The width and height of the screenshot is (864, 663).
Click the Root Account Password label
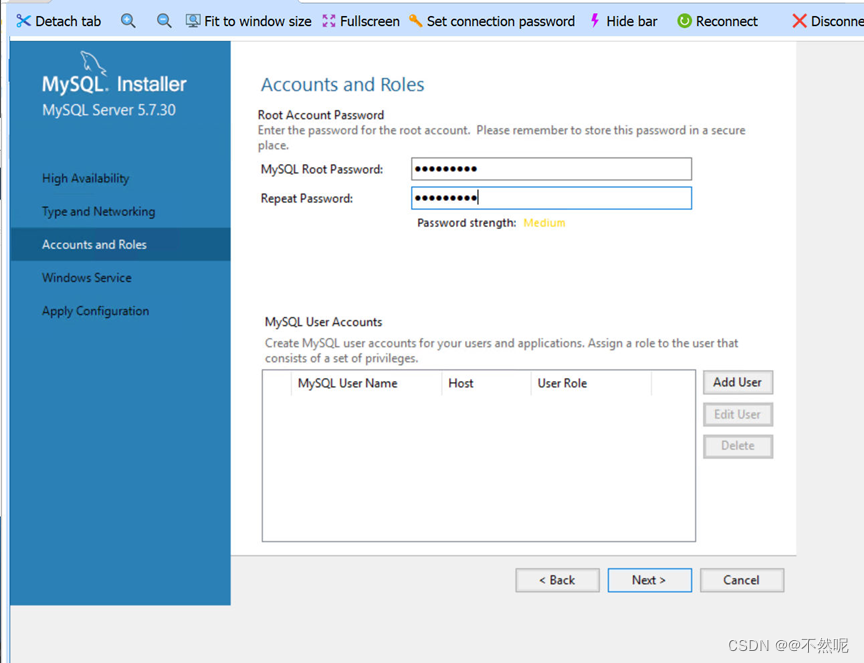[321, 115]
